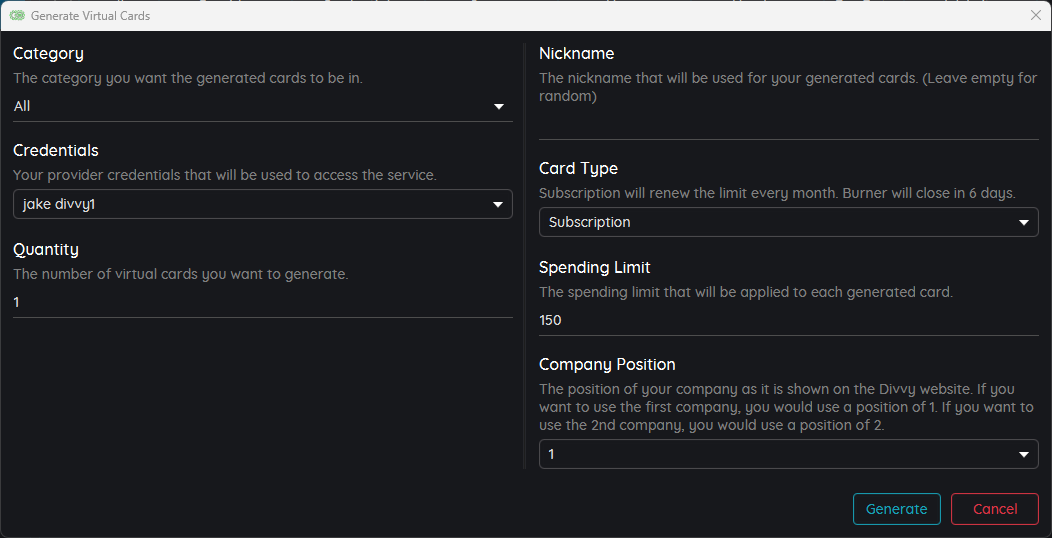Screen dimensions: 1052x538
Task: Open the 'jake divvy1' credentials combo box
Action: pyautogui.click(x=263, y=205)
